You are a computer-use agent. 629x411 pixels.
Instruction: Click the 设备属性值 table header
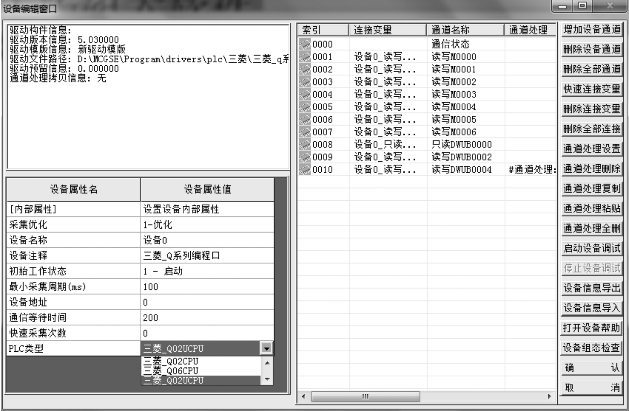point(207,189)
